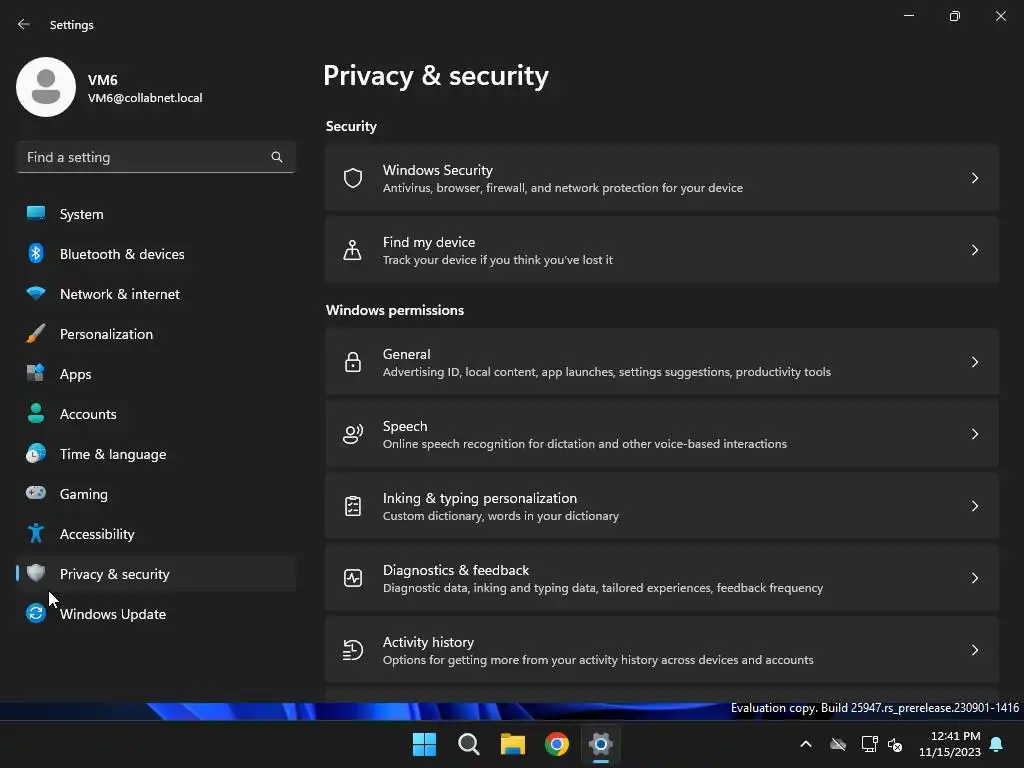
Task: Expand Find my device with its chevron
Action: 974,249
